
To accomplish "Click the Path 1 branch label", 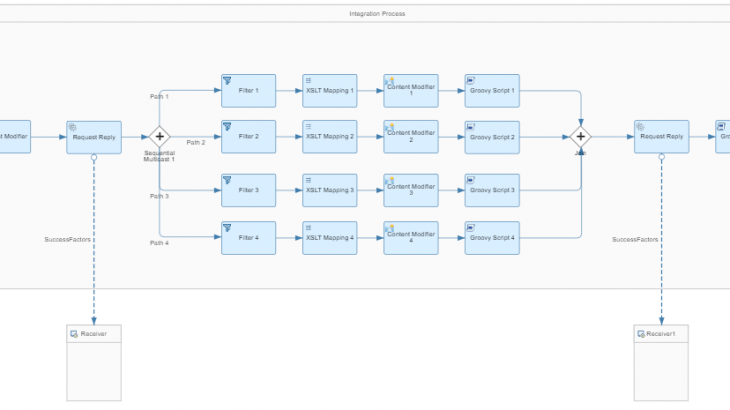I will point(159,97).
